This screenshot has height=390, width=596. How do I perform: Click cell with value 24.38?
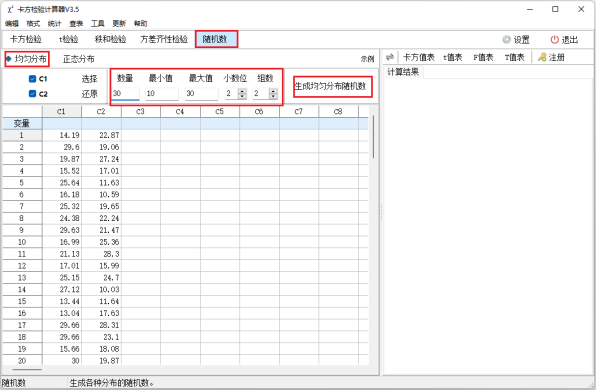pyautogui.click(x=62, y=218)
